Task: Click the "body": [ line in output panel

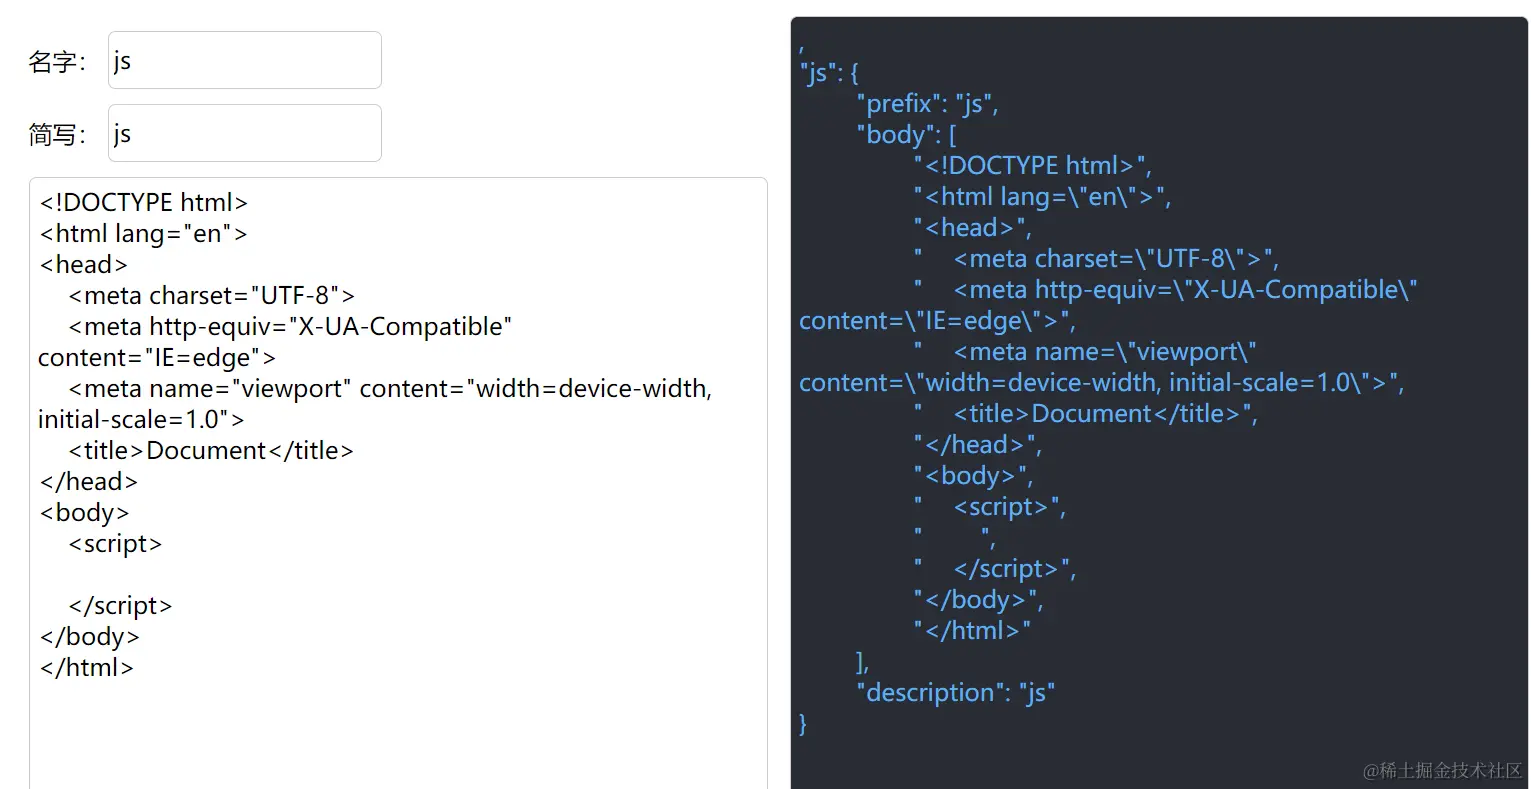Action: pyautogui.click(x=906, y=135)
